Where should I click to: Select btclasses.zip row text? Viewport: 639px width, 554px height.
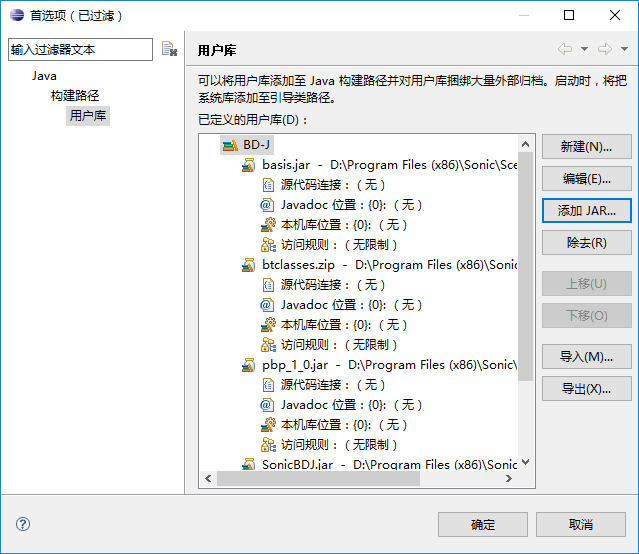point(389,265)
